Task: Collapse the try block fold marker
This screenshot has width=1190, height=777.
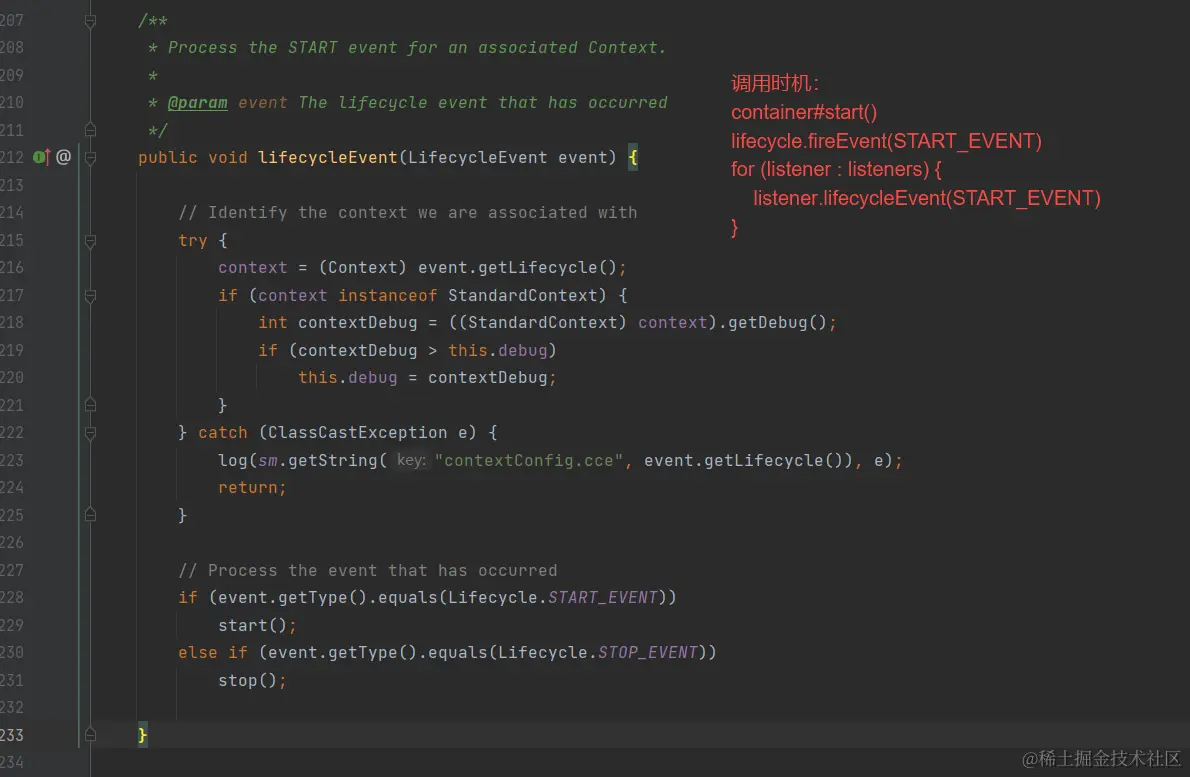Action: [90, 241]
